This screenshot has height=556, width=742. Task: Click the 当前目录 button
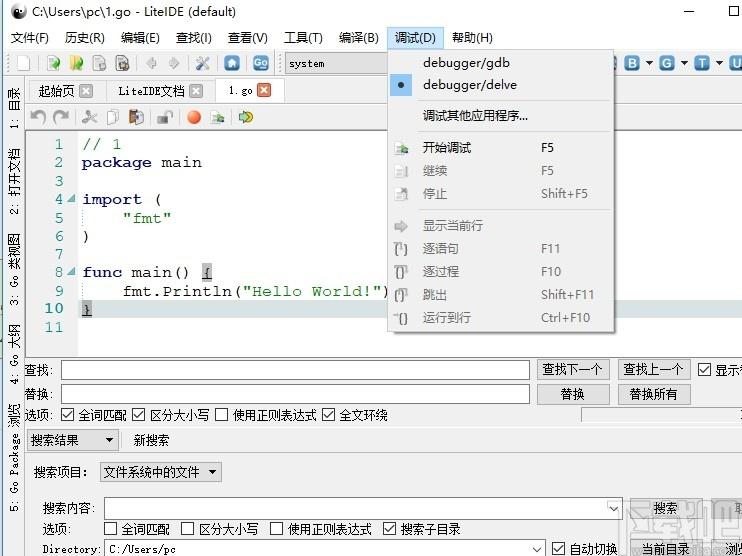(x=665, y=549)
